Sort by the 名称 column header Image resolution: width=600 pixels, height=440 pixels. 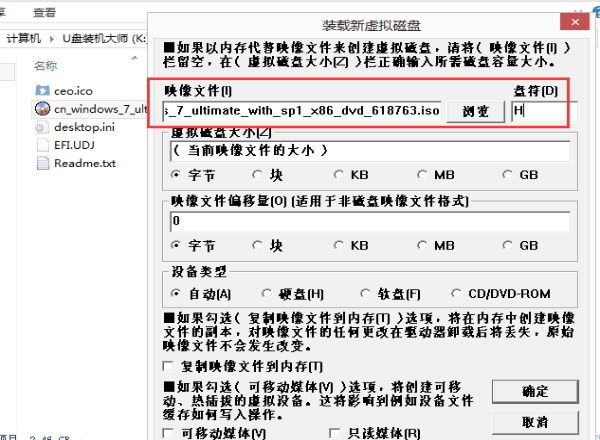tap(46, 66)
